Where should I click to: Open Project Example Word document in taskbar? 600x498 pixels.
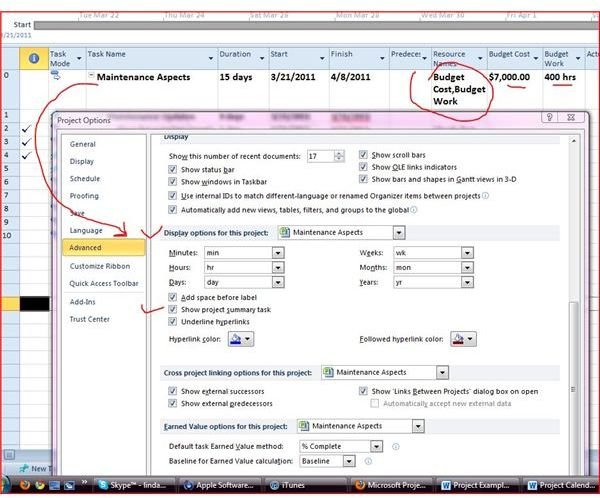(x=477, y=485)
